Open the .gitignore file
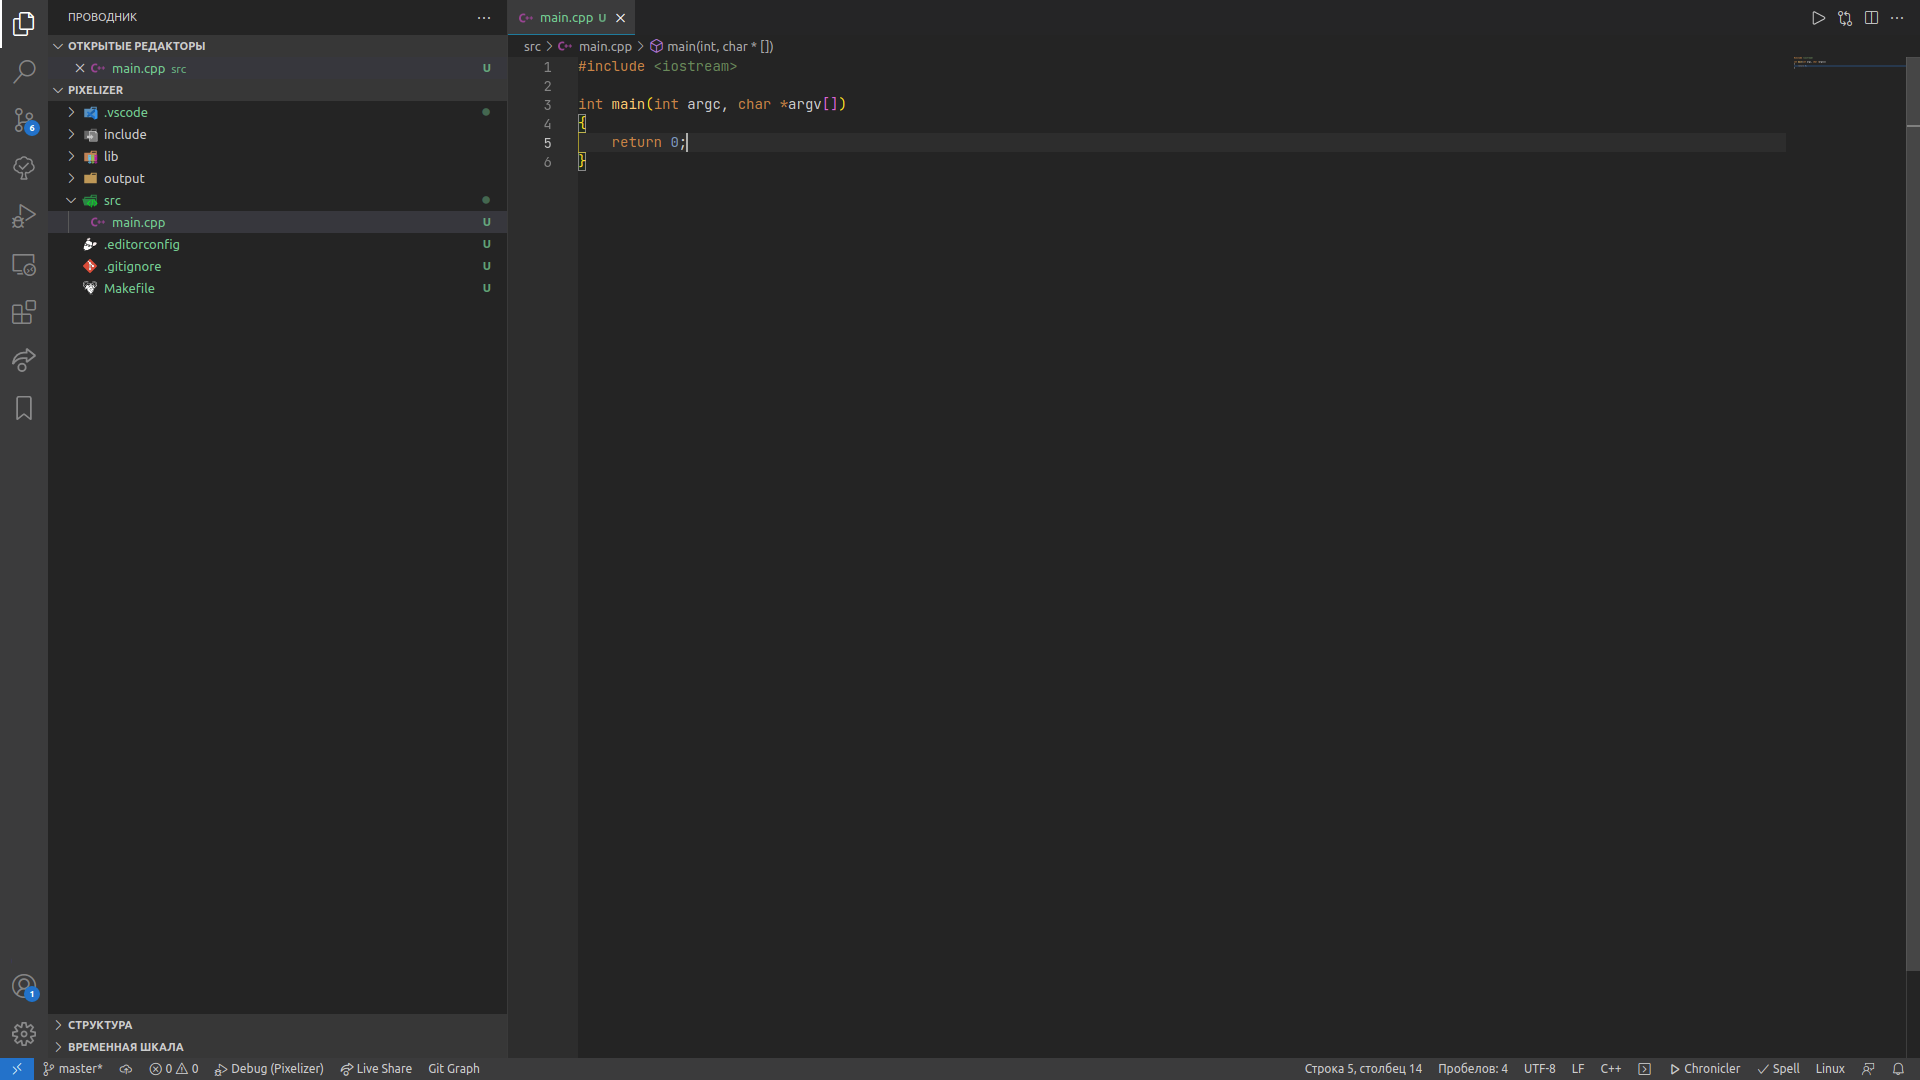The width and height of the screenshot is (1920, 1080). pos(278,266)
